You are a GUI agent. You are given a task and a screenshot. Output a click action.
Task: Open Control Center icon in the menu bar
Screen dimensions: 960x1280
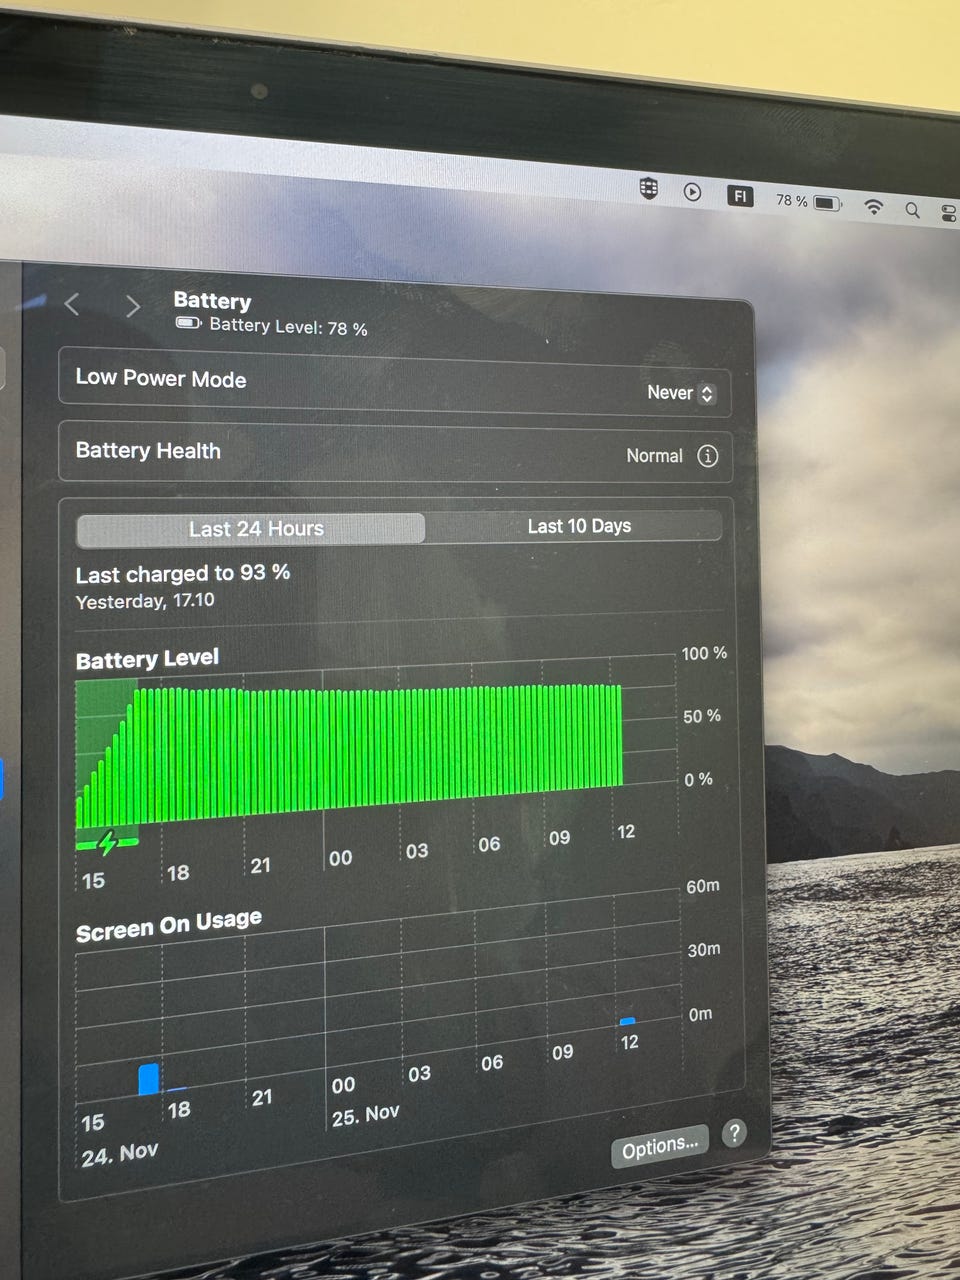point(949,213)
